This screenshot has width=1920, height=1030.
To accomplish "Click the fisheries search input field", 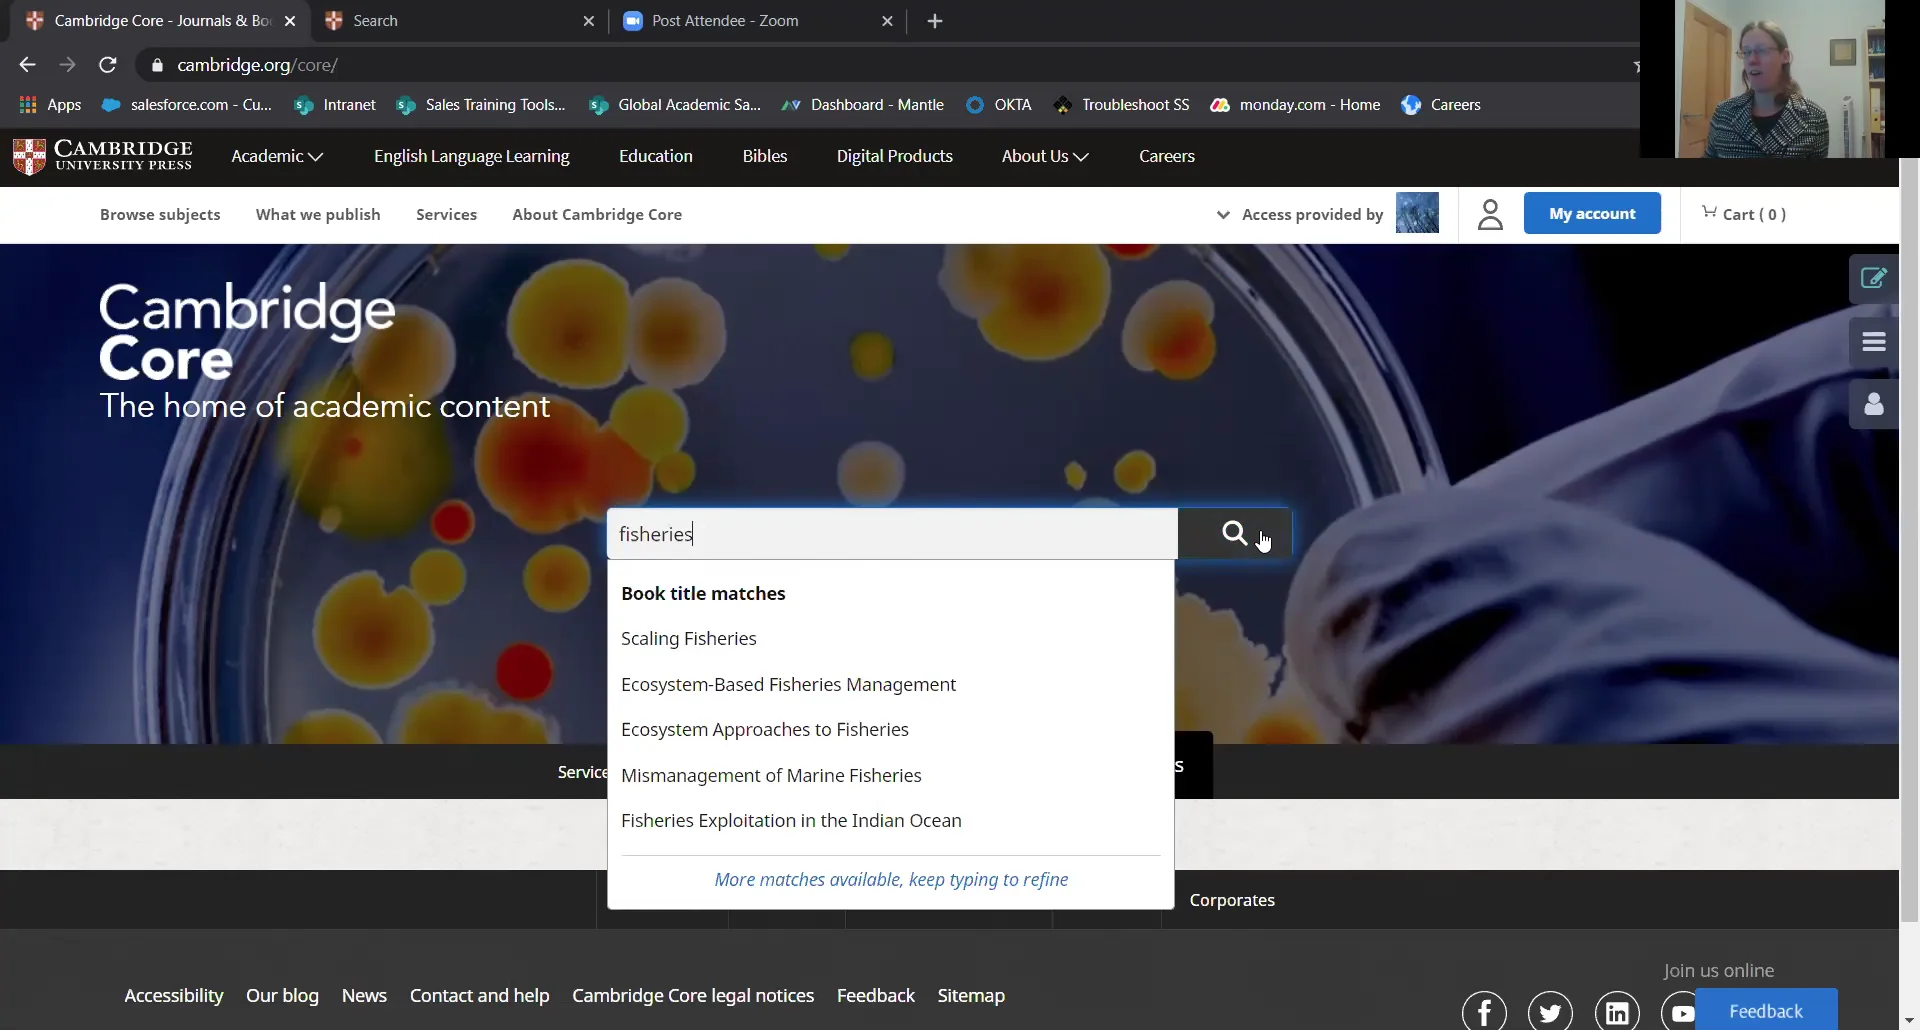I will pyautogui.click(x=892, y=533).
